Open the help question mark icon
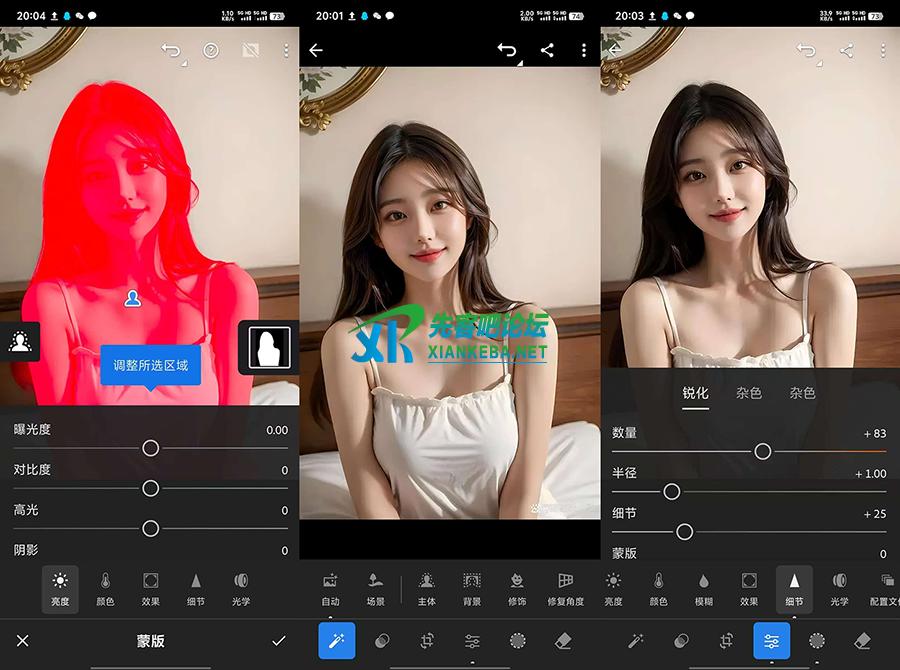 click(x=211, y=50)
